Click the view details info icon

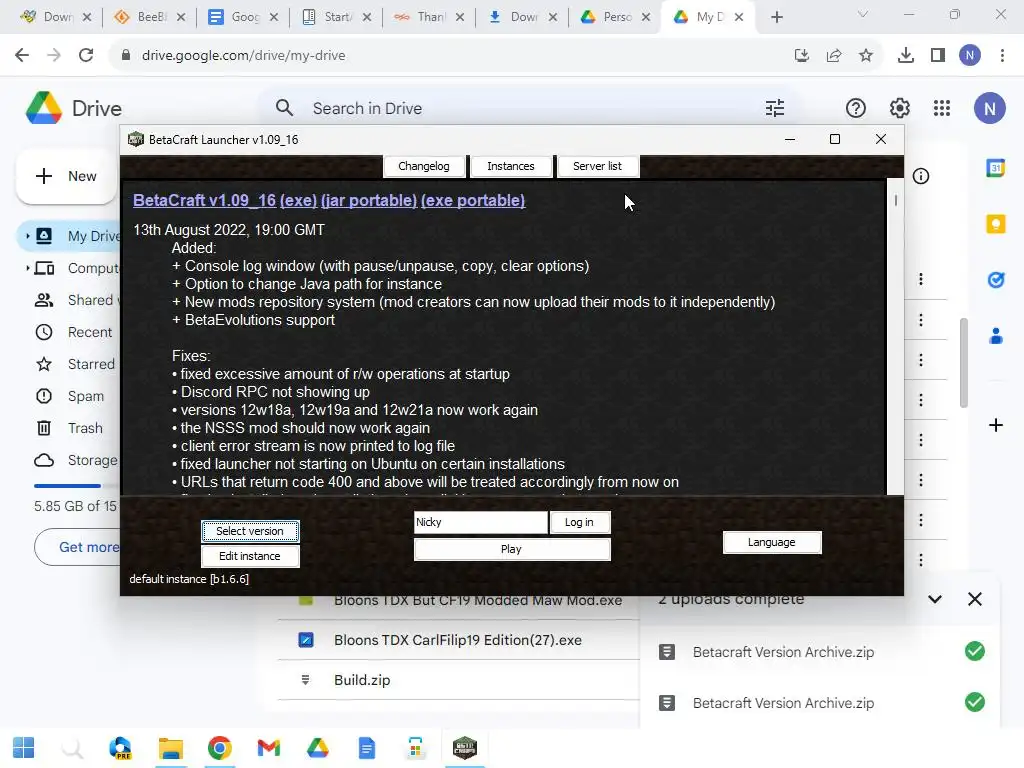click(921, 176)
